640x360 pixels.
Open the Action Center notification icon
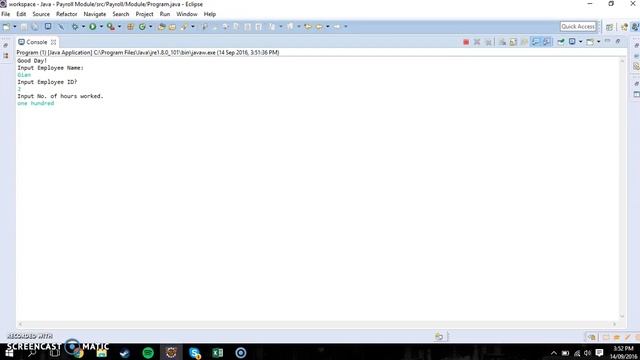click(599, 353)
